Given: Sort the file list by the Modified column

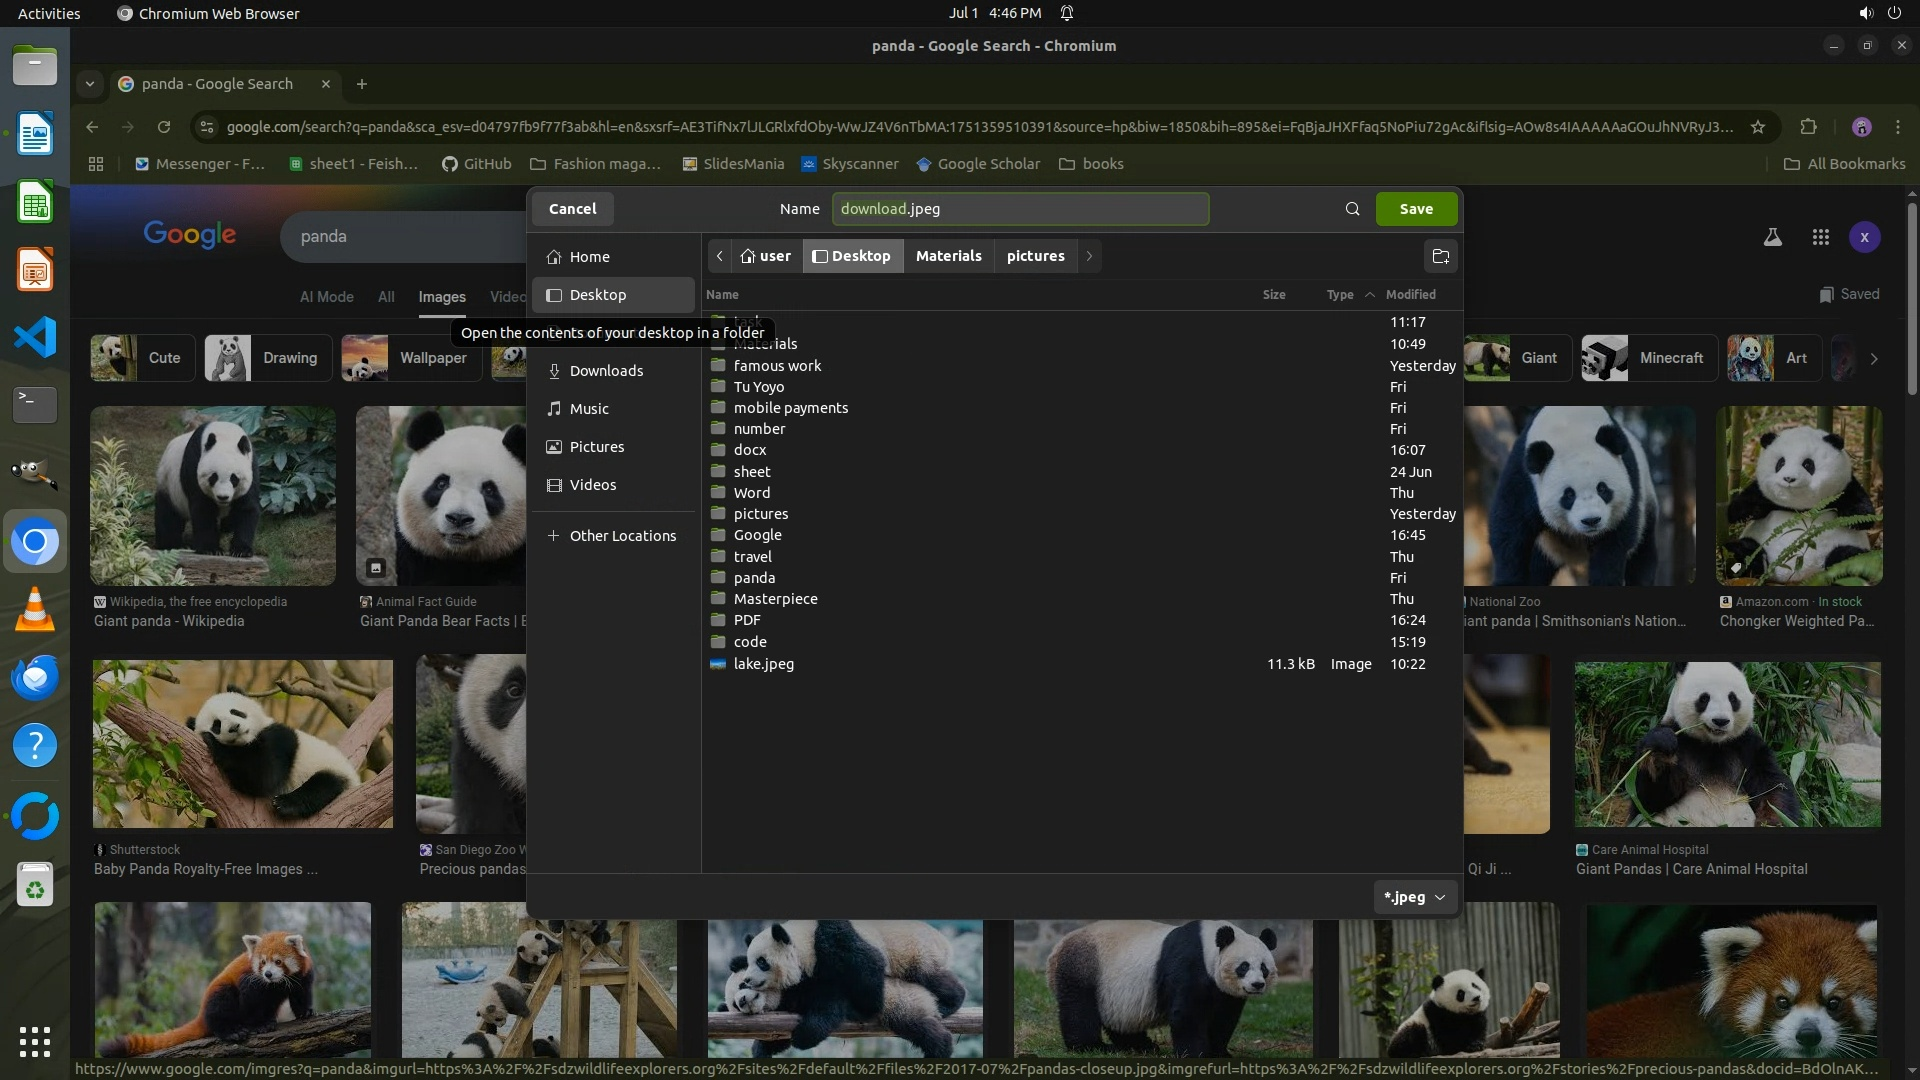Looking at the screenshot, I should [1410, 295].
